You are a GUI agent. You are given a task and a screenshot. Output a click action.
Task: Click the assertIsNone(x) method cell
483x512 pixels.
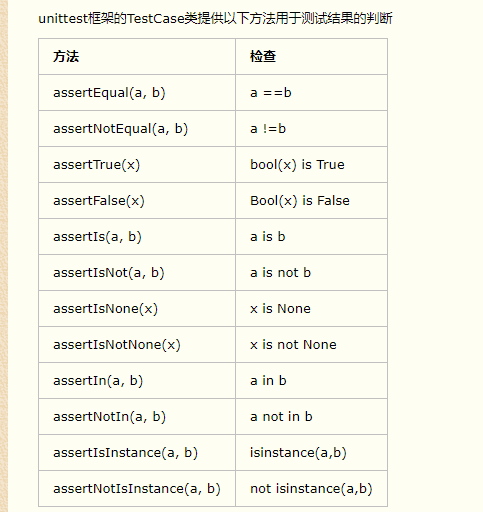[137, 309]
